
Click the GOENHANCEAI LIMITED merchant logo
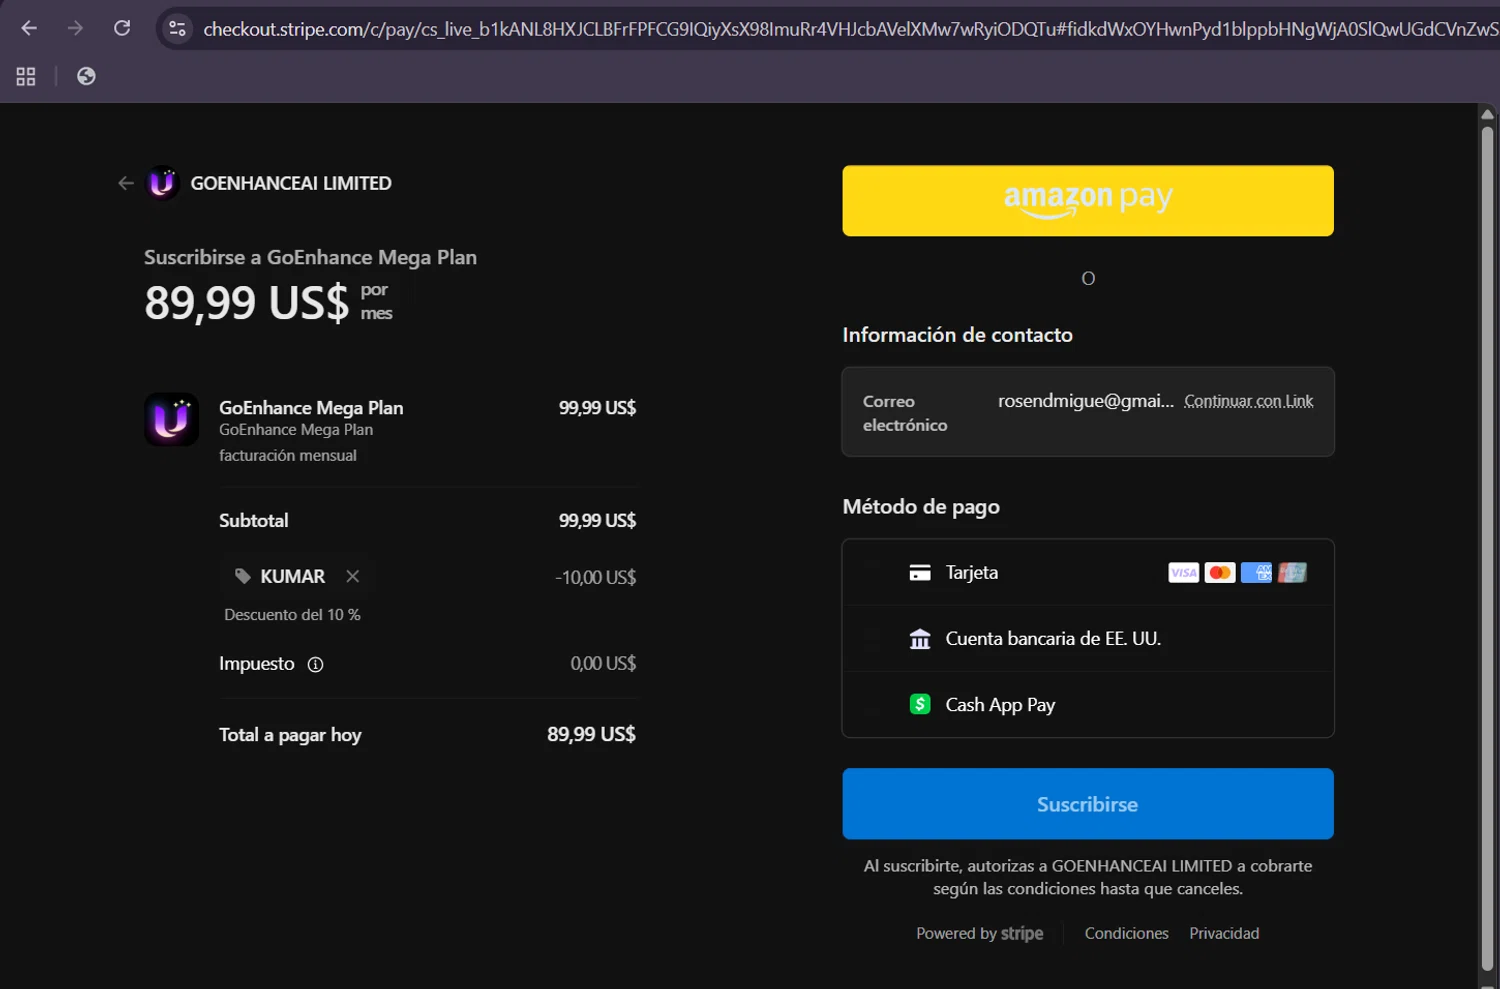pyautogui.click(x=162, y=183)
